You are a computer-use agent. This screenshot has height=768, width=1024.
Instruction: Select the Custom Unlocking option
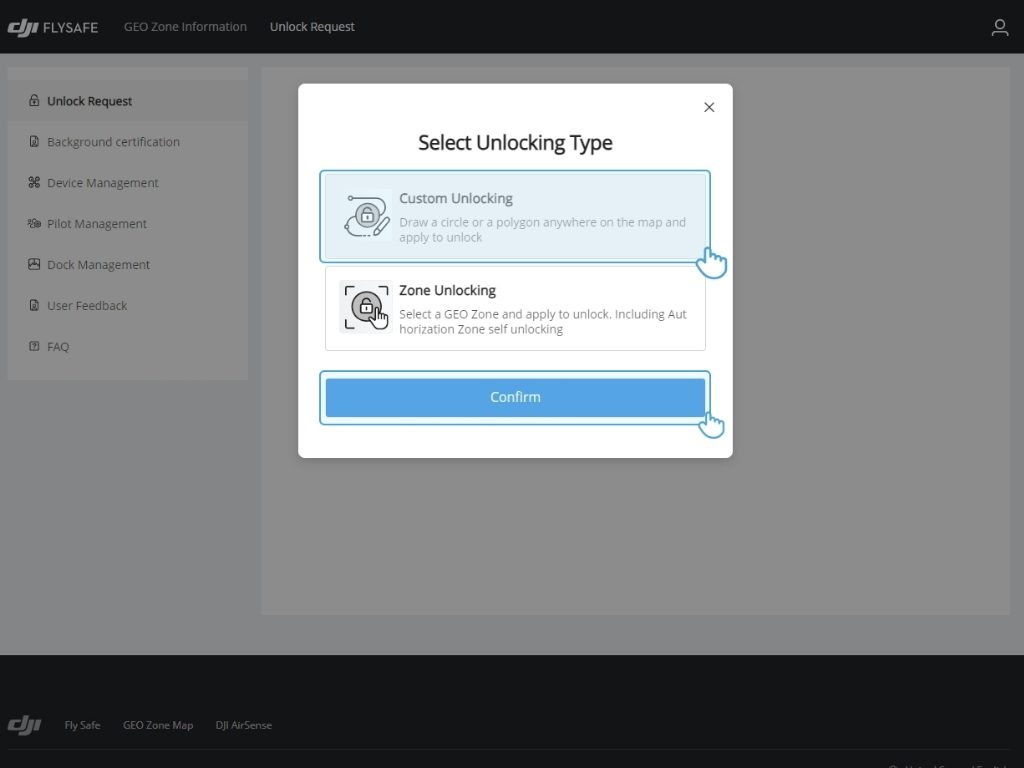click(515, 215)
